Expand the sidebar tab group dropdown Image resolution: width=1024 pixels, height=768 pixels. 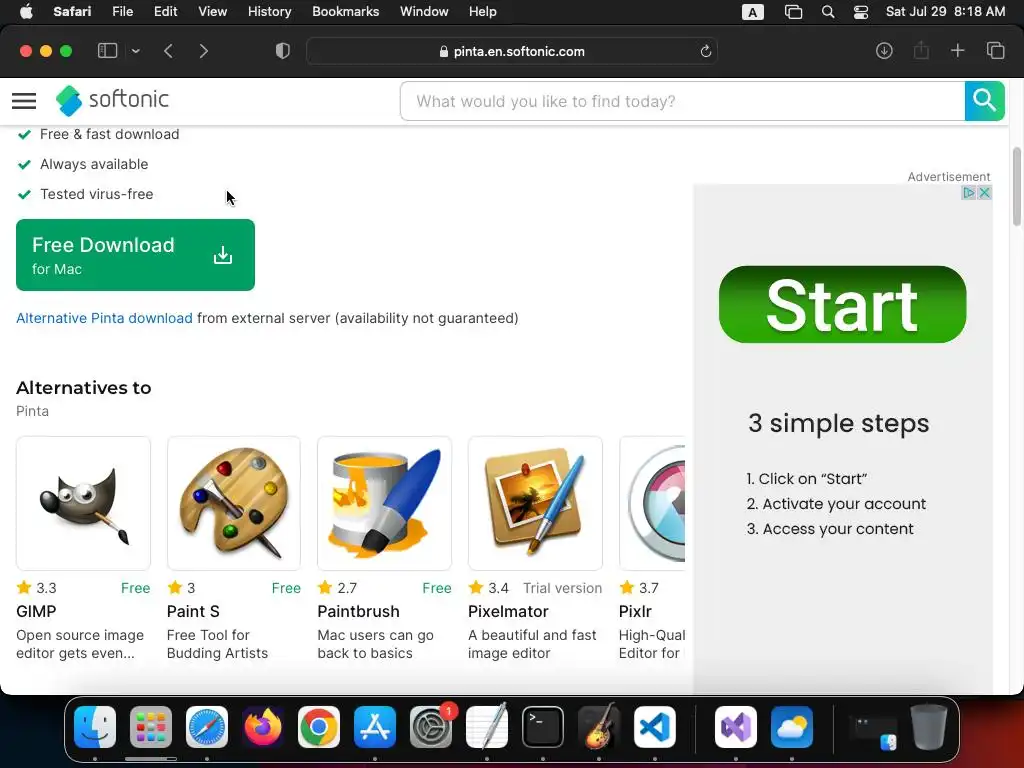(x=135, y=51)
